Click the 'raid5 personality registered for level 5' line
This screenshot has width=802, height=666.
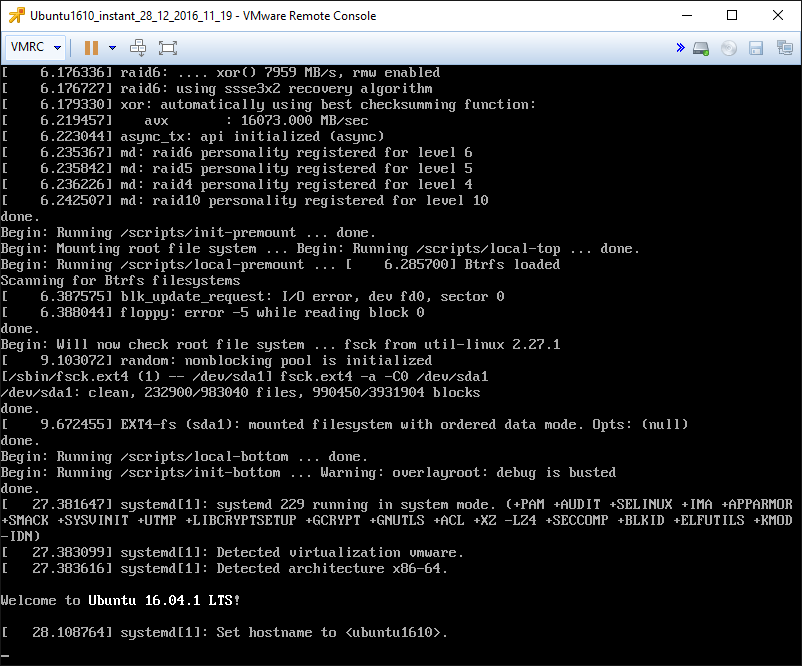(x=236, y=168)
